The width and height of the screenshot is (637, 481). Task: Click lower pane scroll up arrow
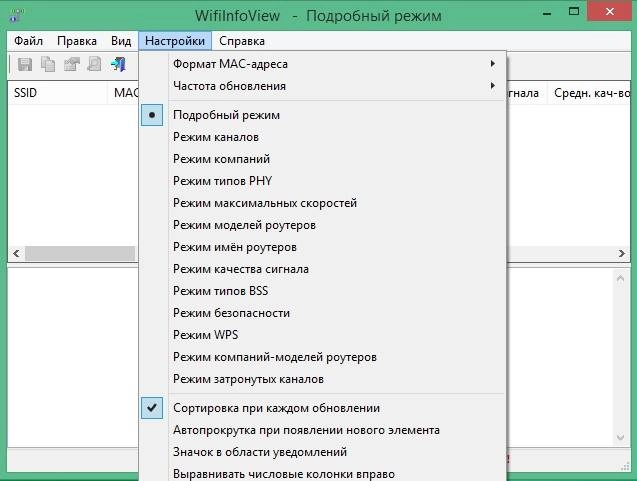620,279
